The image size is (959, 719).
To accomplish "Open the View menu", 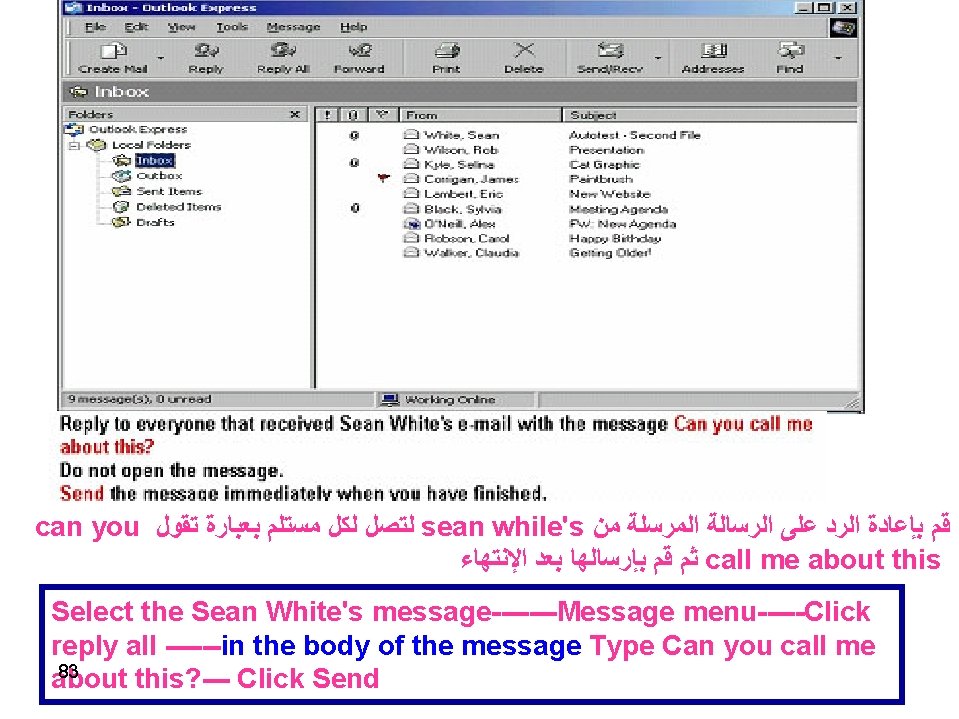I will tap(181, 27).
